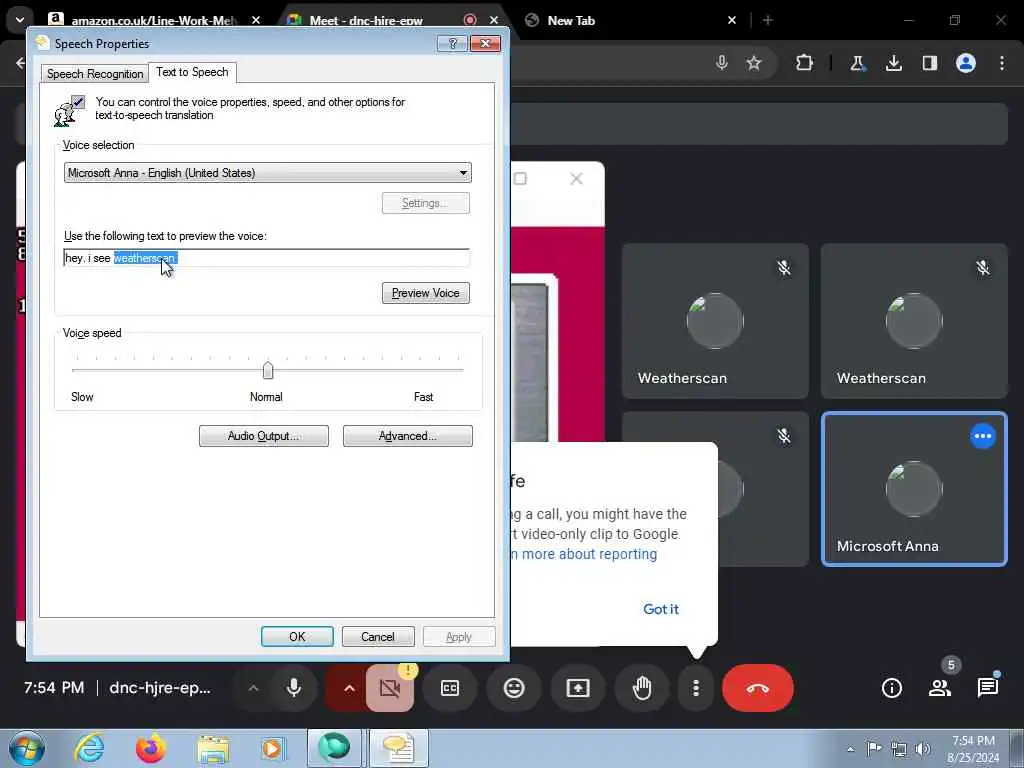Screen dimensions: 1024x768
Task: Open Audio Output settings
Action: pyautogui.click(x=264, y=436)
